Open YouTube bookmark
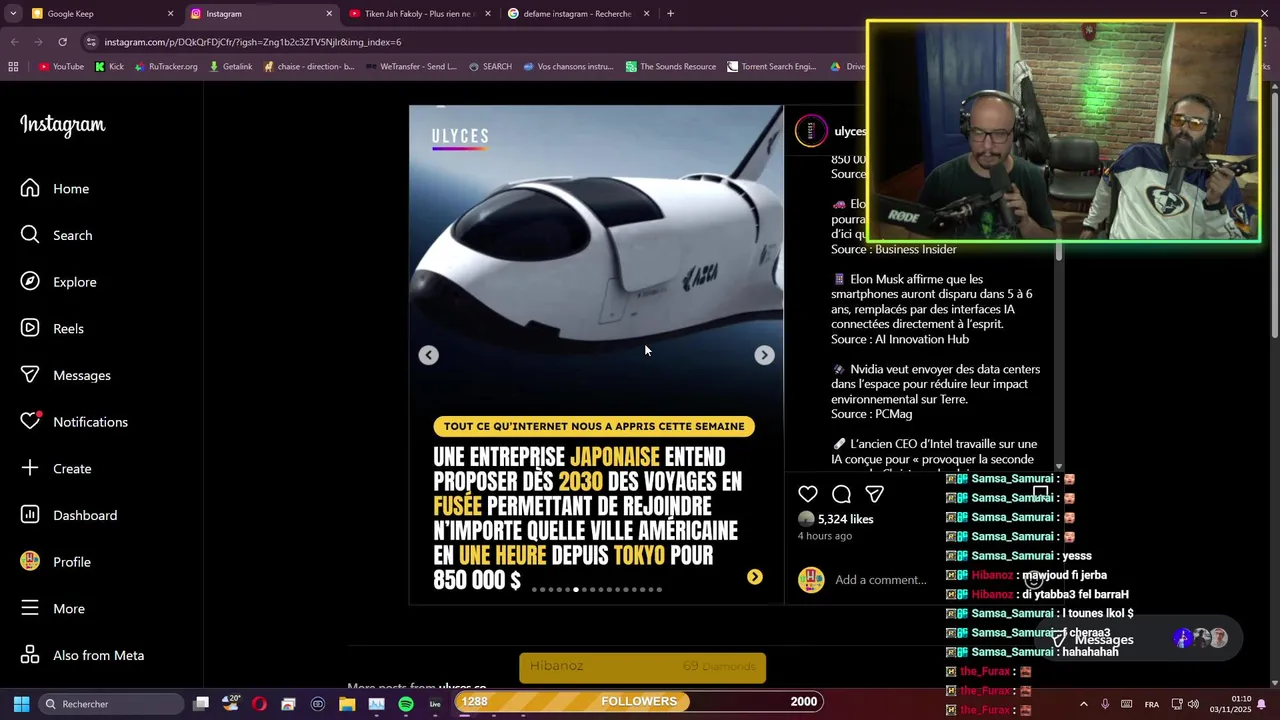 coord(61,67)
